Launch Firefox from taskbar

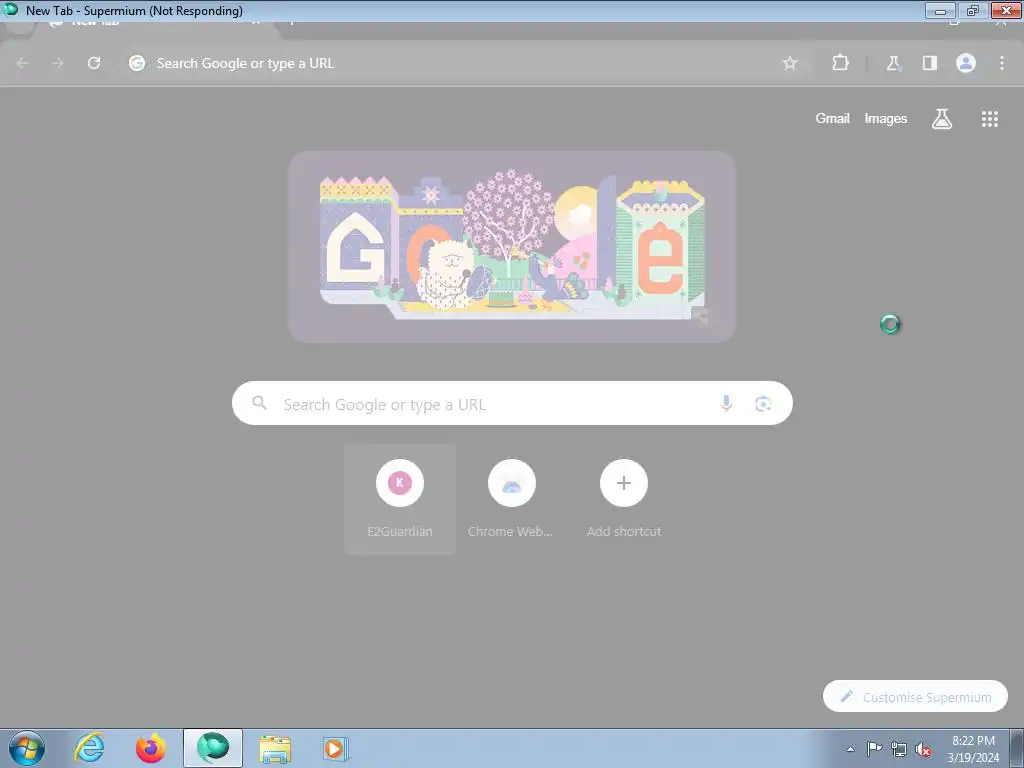pyautogui.click(x=150, y=748)
